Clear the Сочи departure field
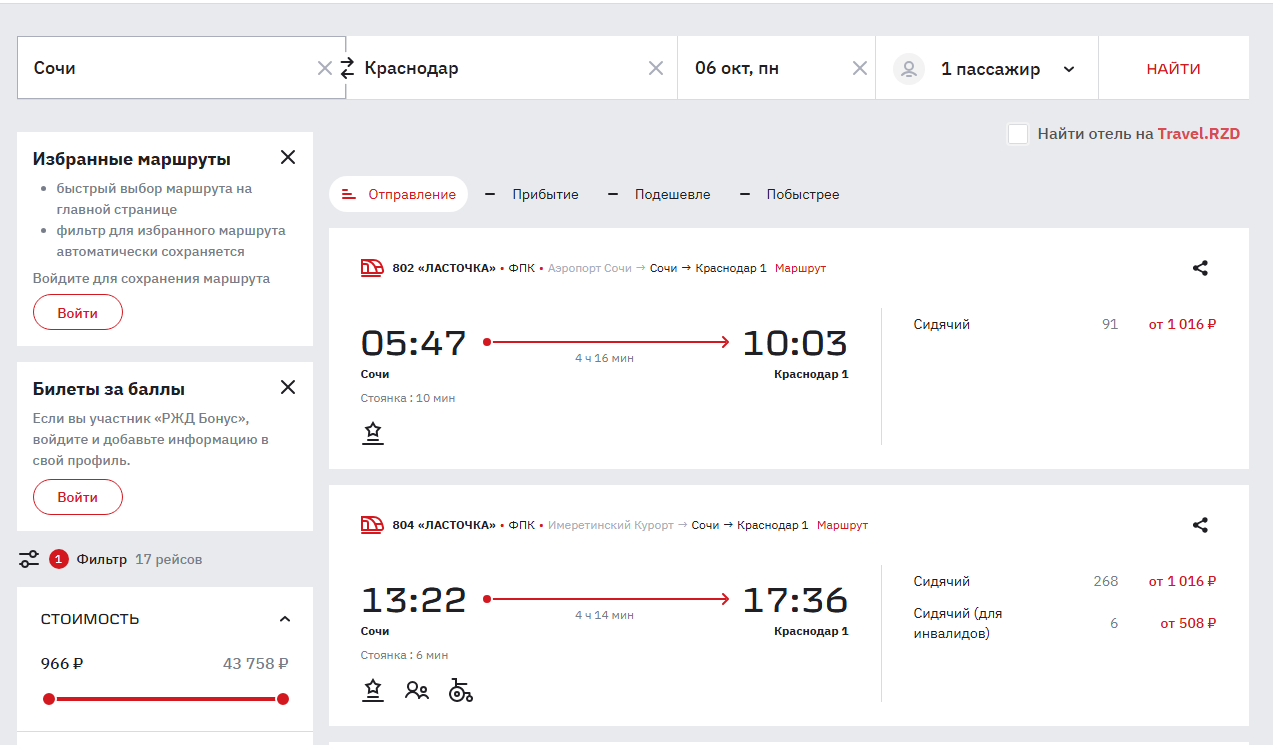The width and height of the screenshot is (1273, 745). tap(324, 68)
